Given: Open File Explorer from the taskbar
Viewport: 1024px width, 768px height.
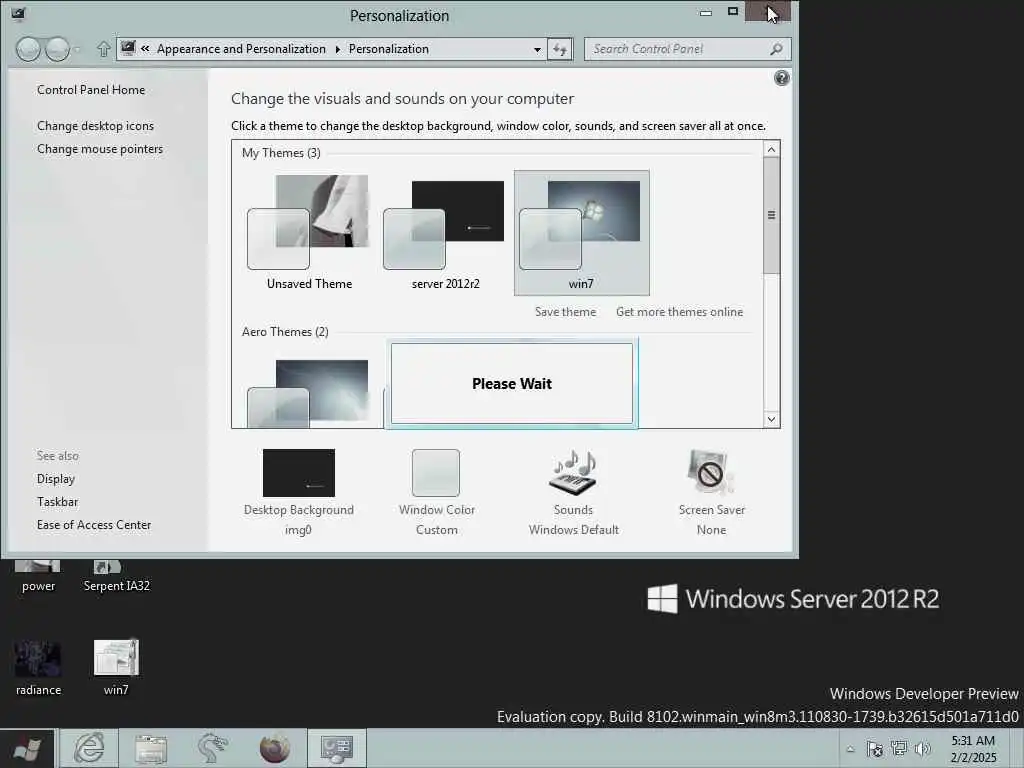Looking at the screenshot, I should (151, 748).
